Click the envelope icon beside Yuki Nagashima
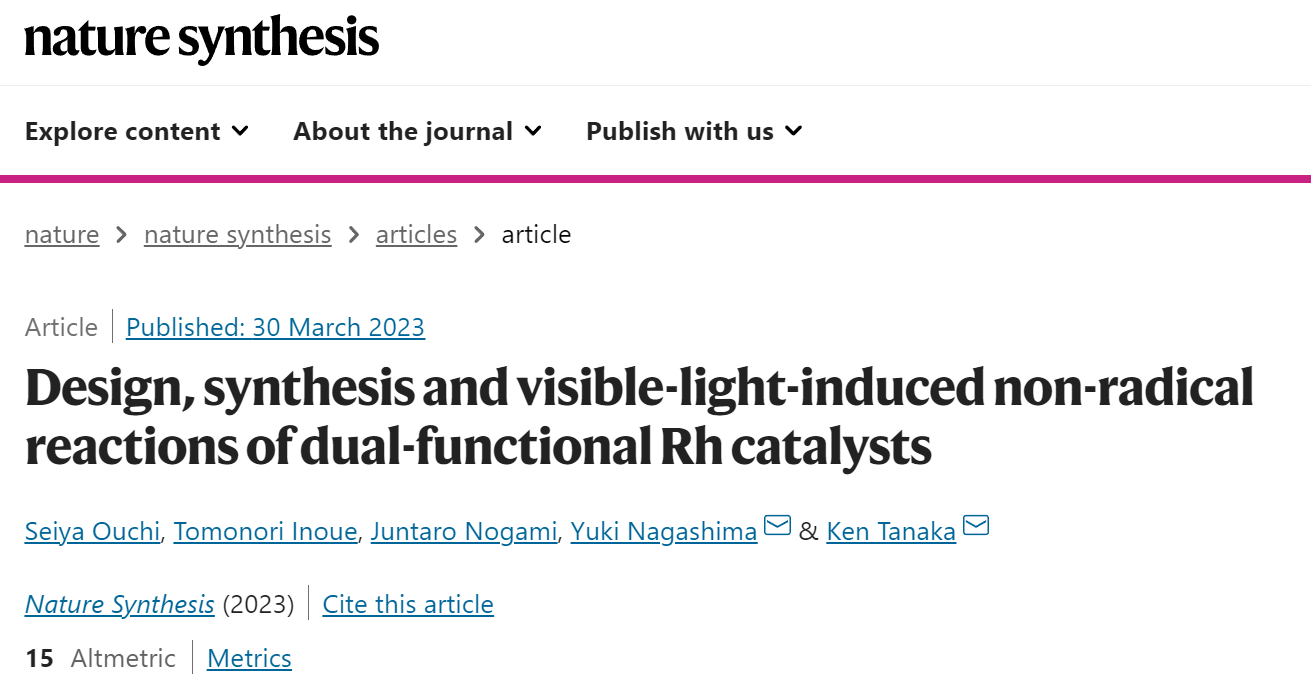The image size is (1311, 694). 777,525
